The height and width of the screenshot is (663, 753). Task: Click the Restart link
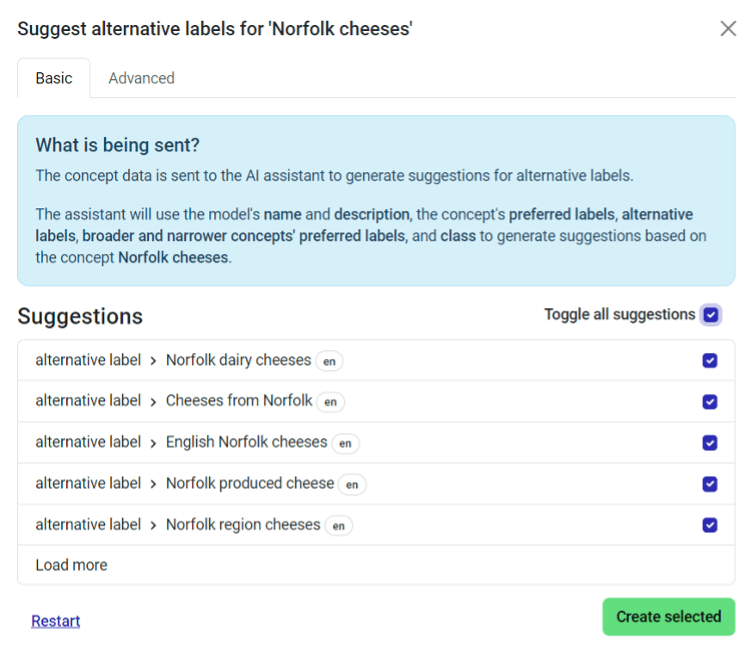pos(56,621)
